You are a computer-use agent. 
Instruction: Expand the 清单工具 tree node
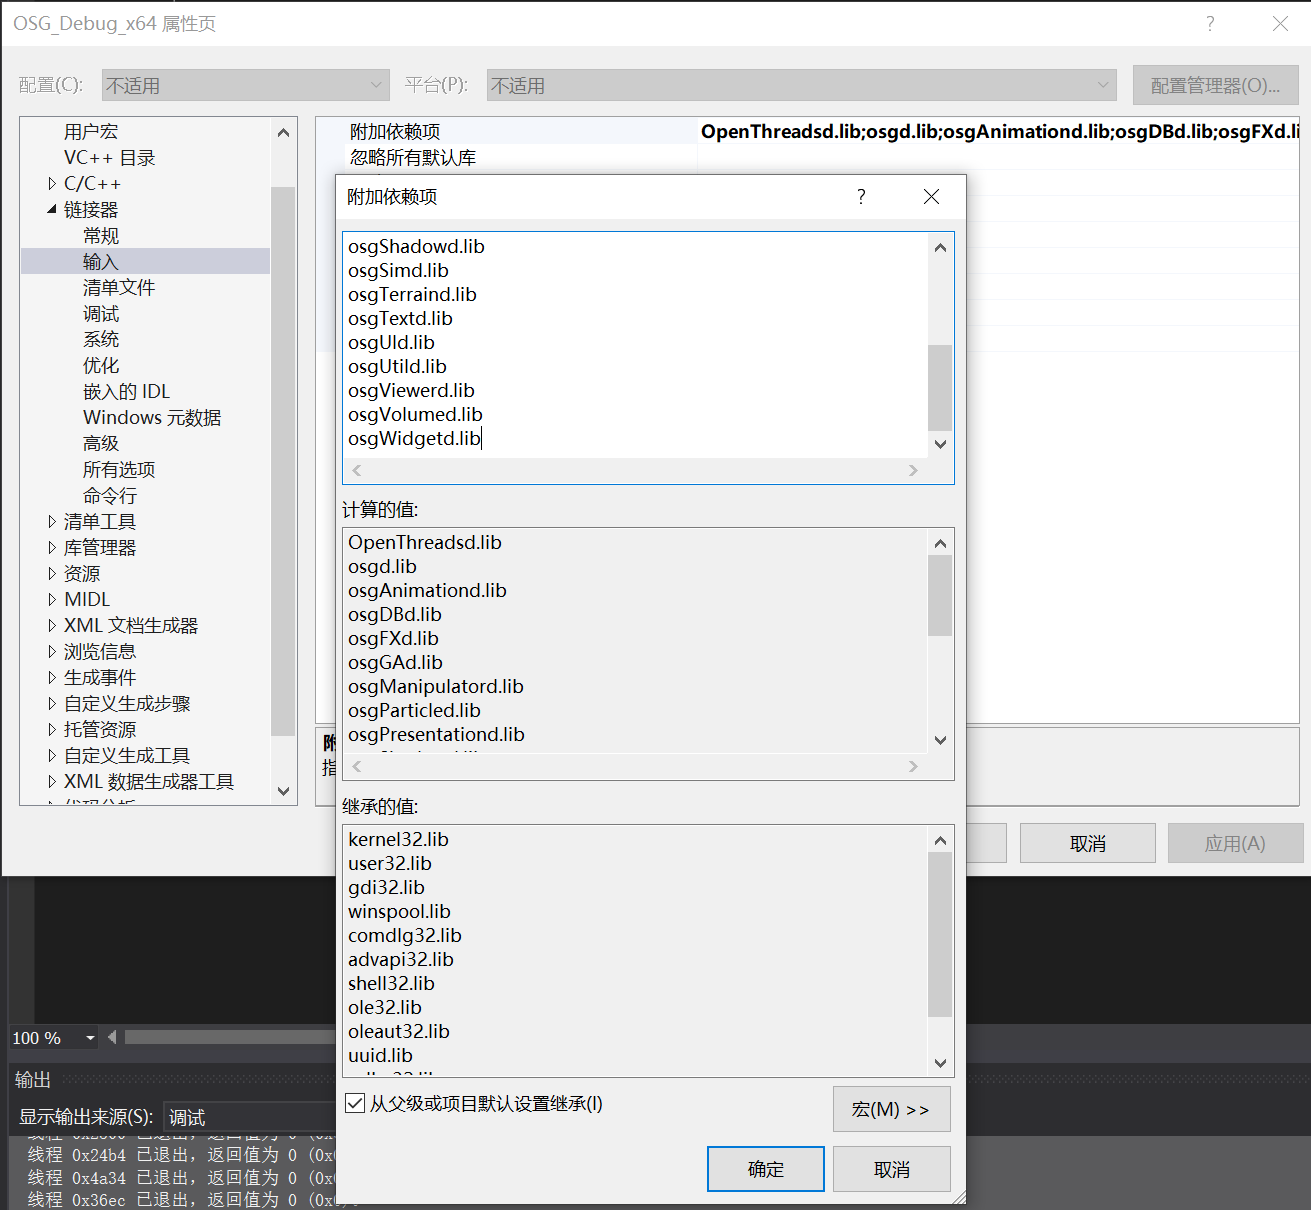pyautogui.click(x=52, y=521)
